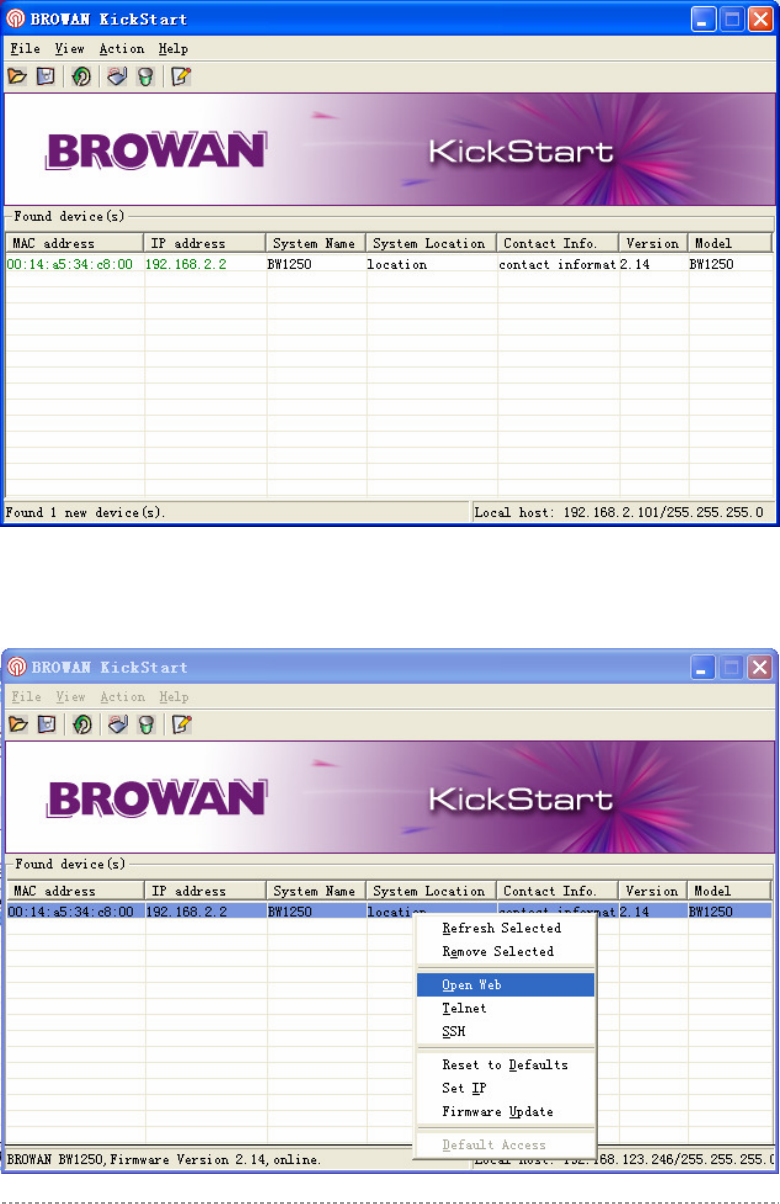Click green IP 192.168.2.2 in upper window
This screenshot has width=780, height=1204.
point(187,264)
